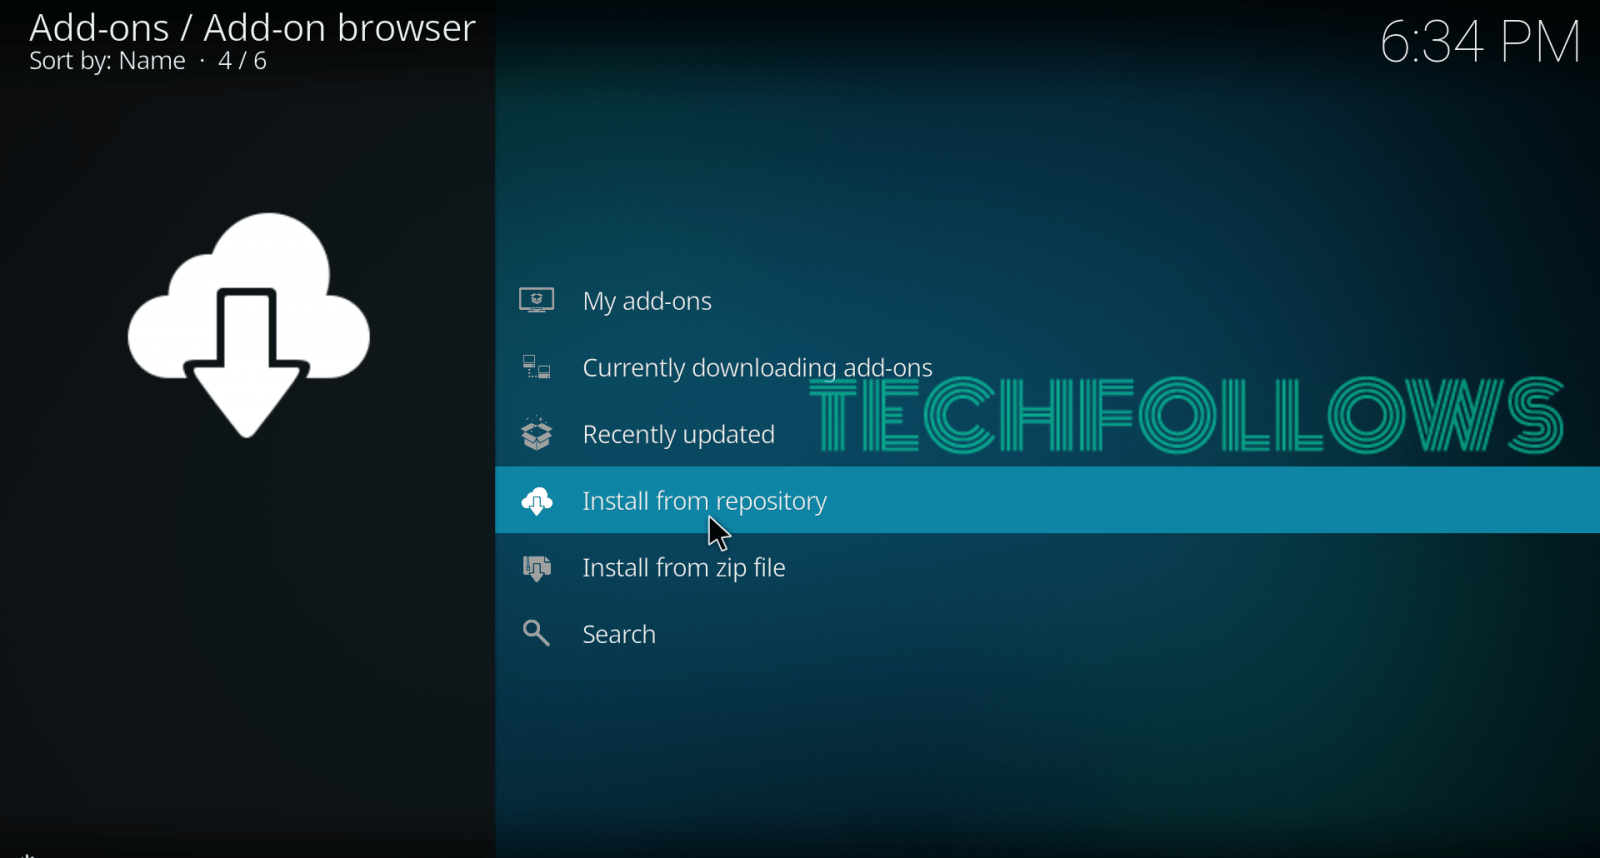Open the My add-ons entry
Image resolution: width=1600 pixels, height=858 pixels.
click(1047, 300)
